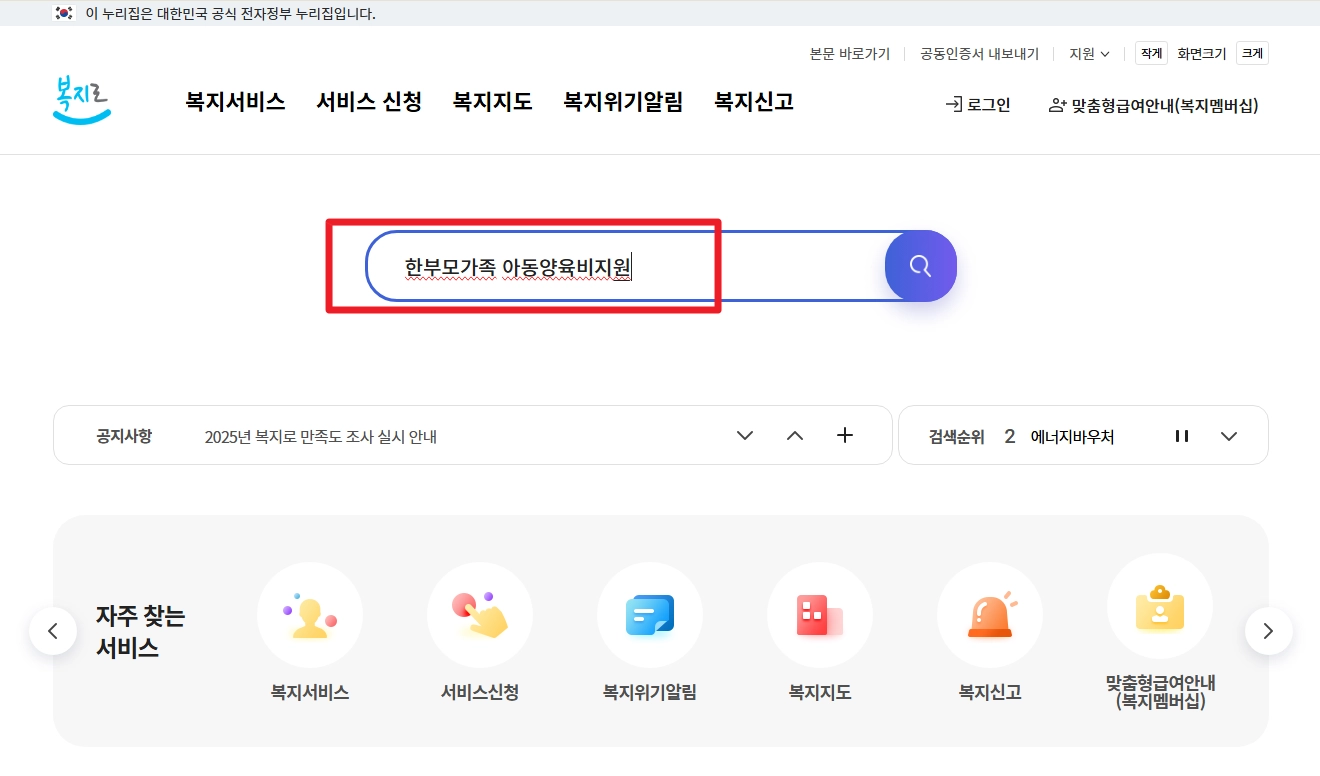Open 서비스신청 from the frequently used services

coord(480,615)
